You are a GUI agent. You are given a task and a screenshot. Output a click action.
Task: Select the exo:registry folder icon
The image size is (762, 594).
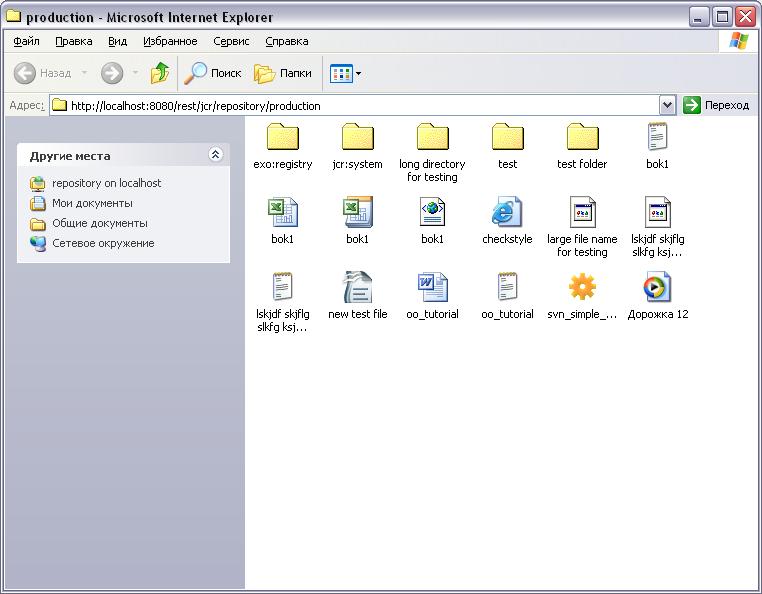pyautogui.click(x=283, y=137)
